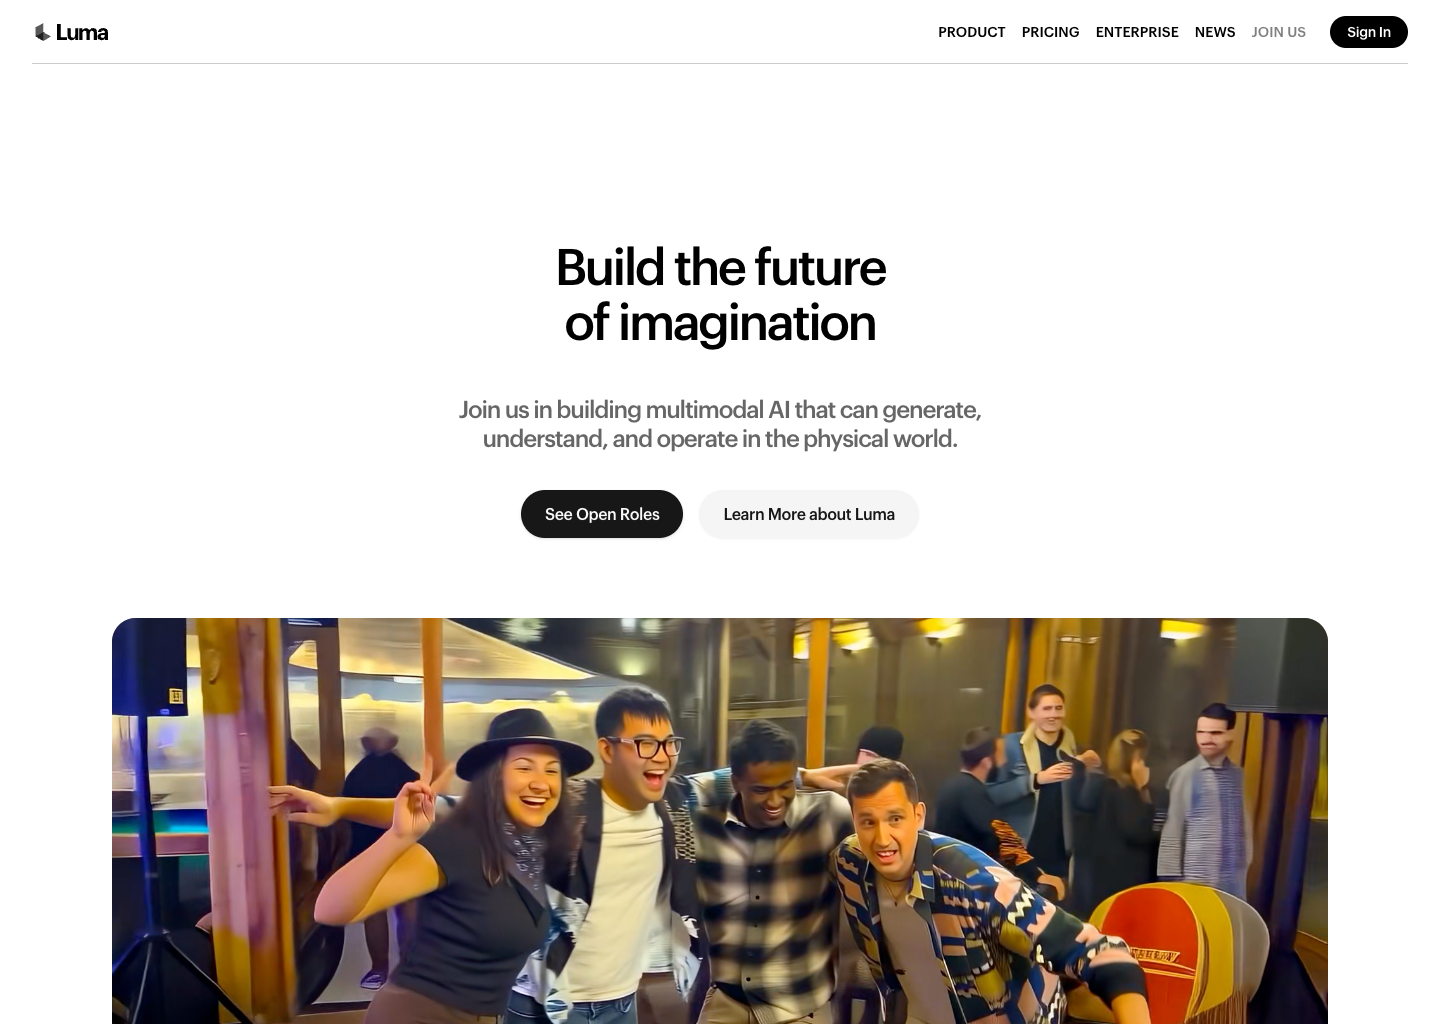Open the ENTERPRISE navigation link
Viewport: 1440px width, 1024px height.
[1137, 32]
